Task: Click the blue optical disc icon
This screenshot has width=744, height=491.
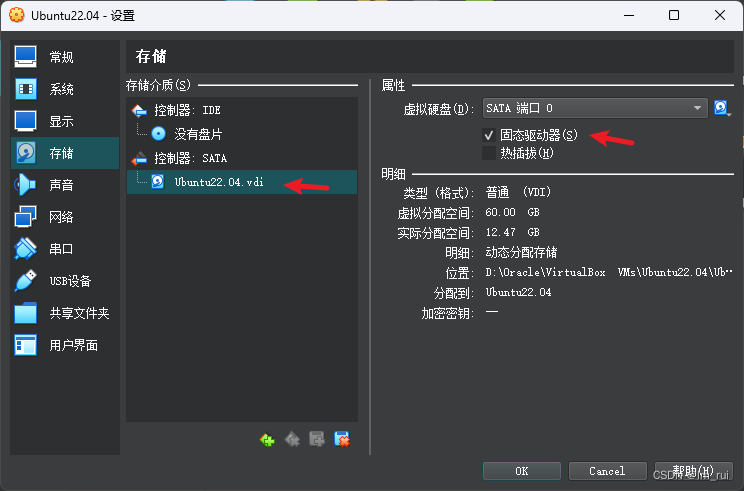Action: [158, 134]
